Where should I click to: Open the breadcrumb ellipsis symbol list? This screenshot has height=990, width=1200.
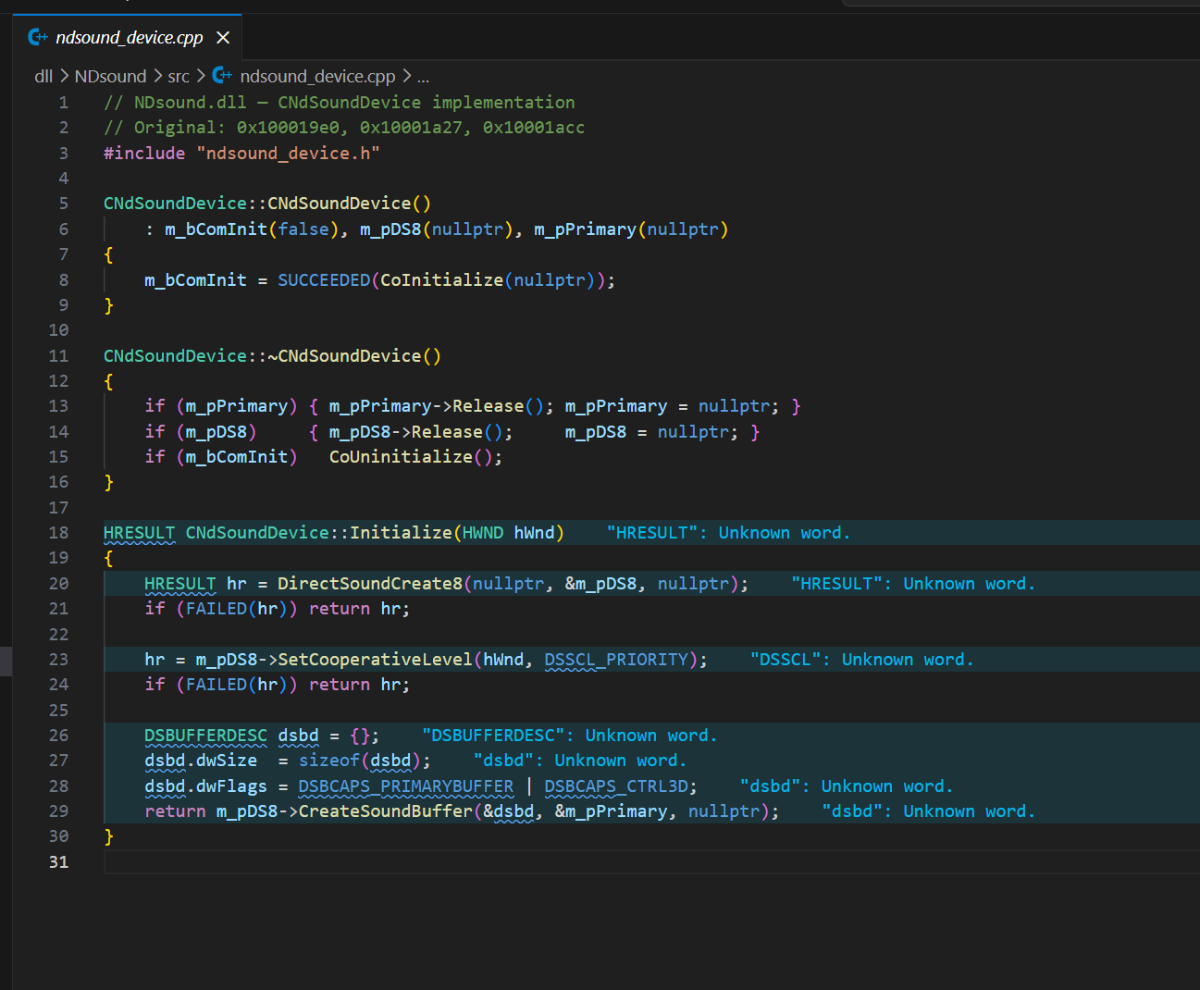click(x=422, y=76)
